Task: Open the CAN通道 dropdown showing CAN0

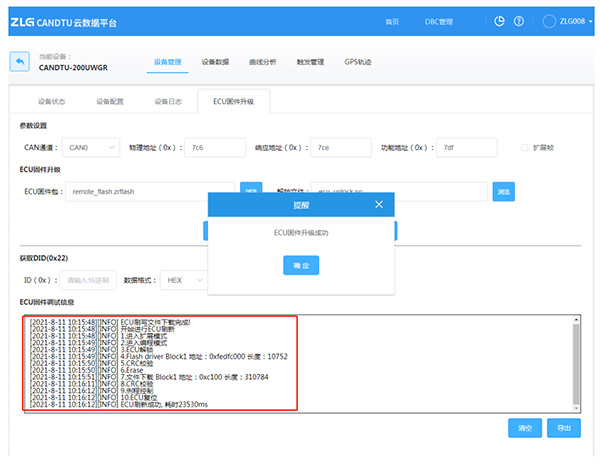Action: pos(91,148)
